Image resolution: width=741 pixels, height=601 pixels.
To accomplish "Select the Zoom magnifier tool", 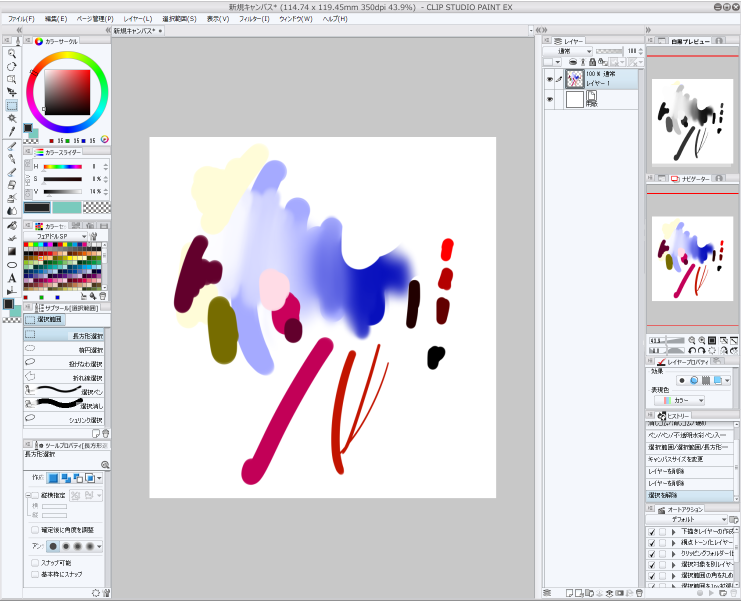I will coord(11,53).
